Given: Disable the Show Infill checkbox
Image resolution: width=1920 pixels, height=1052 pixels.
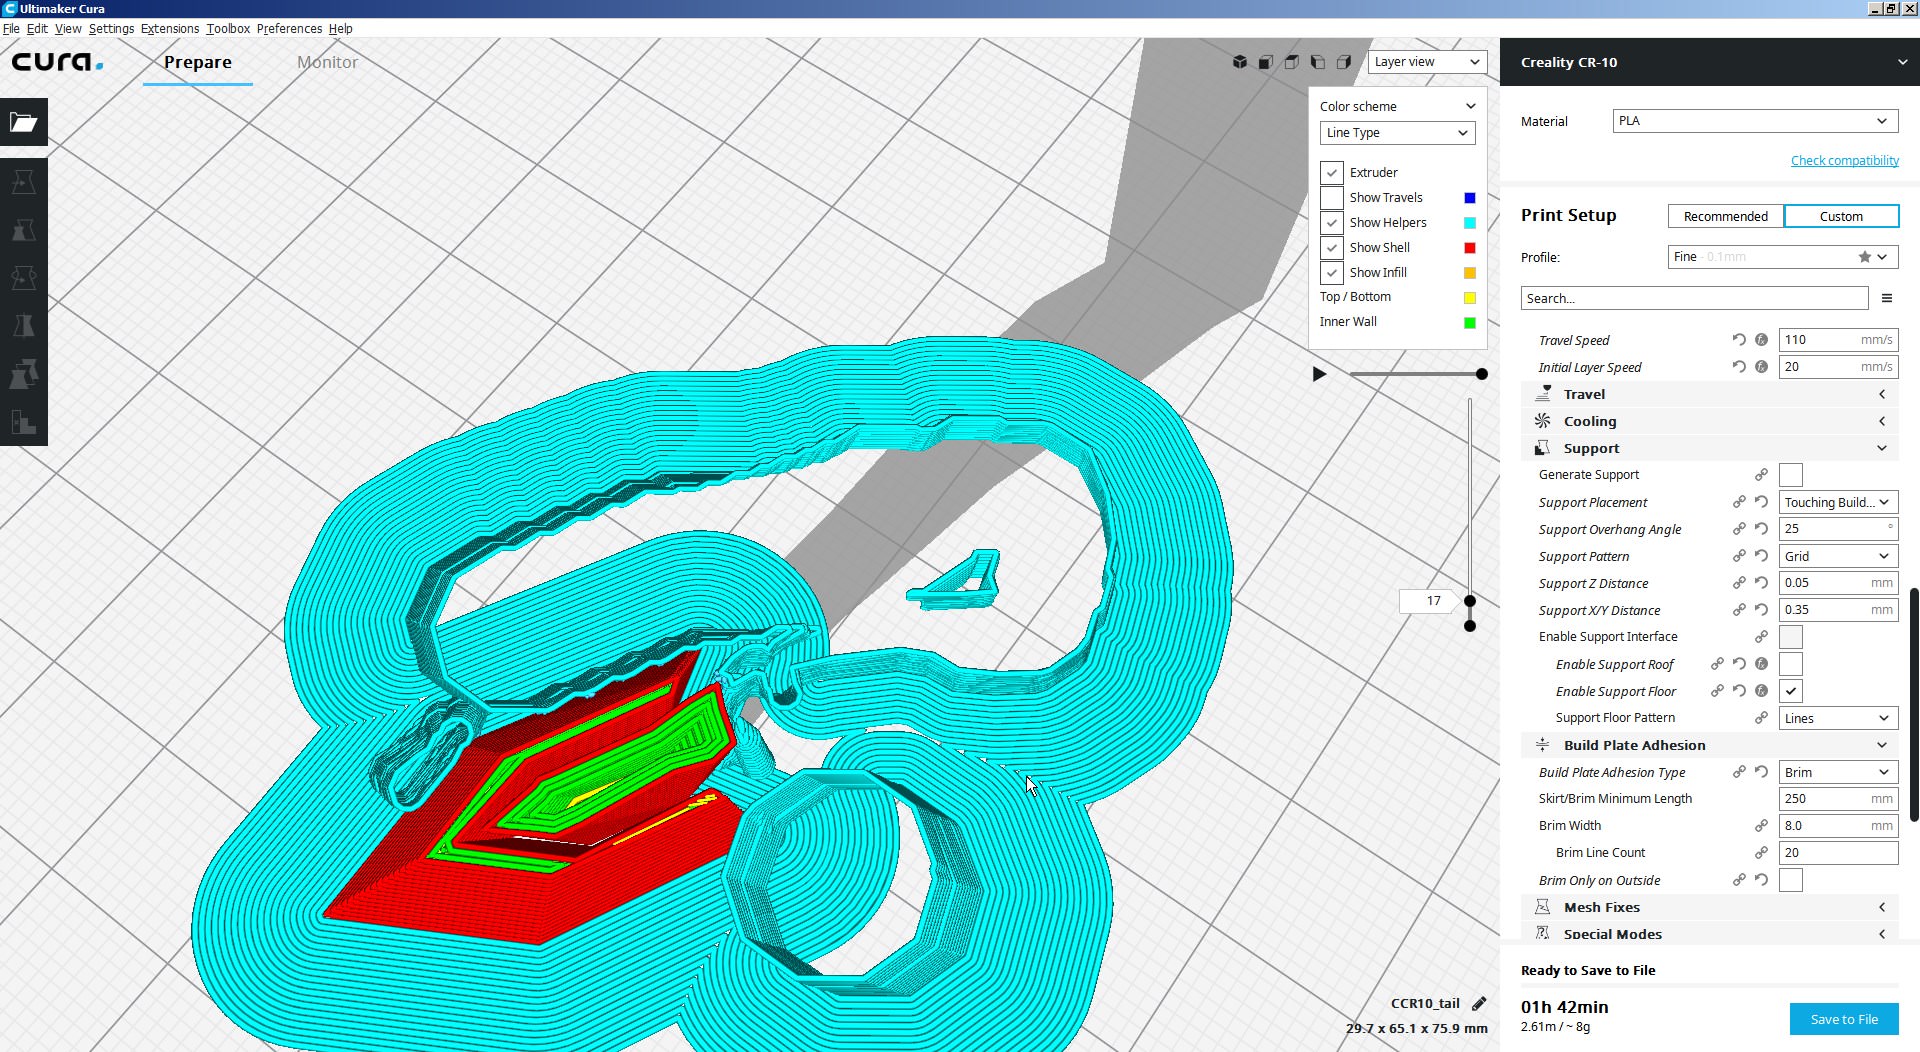Looking at the screenshot, I should [1331, 272].
